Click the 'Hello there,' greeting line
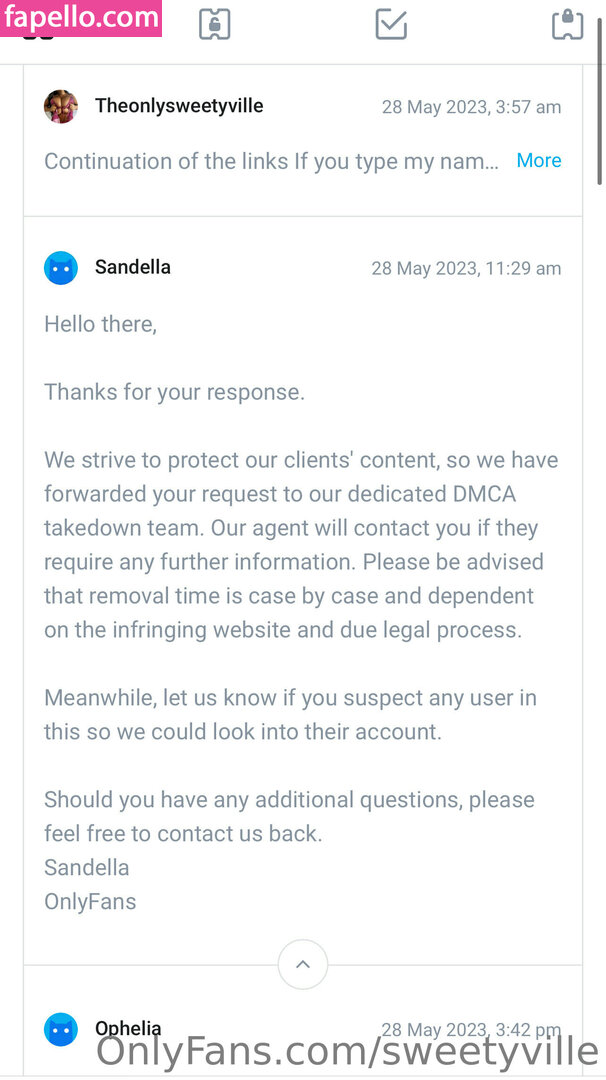Viewport: 606px width, 1080px height. pyautogui.click(x=100, y=324)
